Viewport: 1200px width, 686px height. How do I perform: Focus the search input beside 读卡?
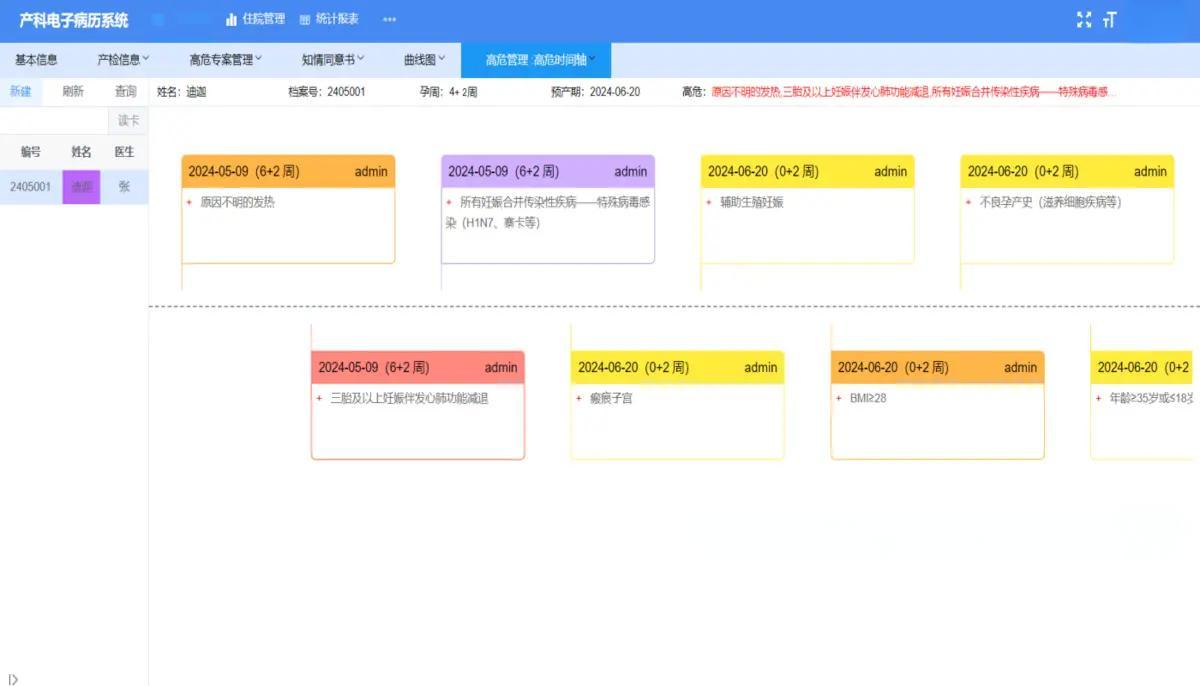click(54, 120)
